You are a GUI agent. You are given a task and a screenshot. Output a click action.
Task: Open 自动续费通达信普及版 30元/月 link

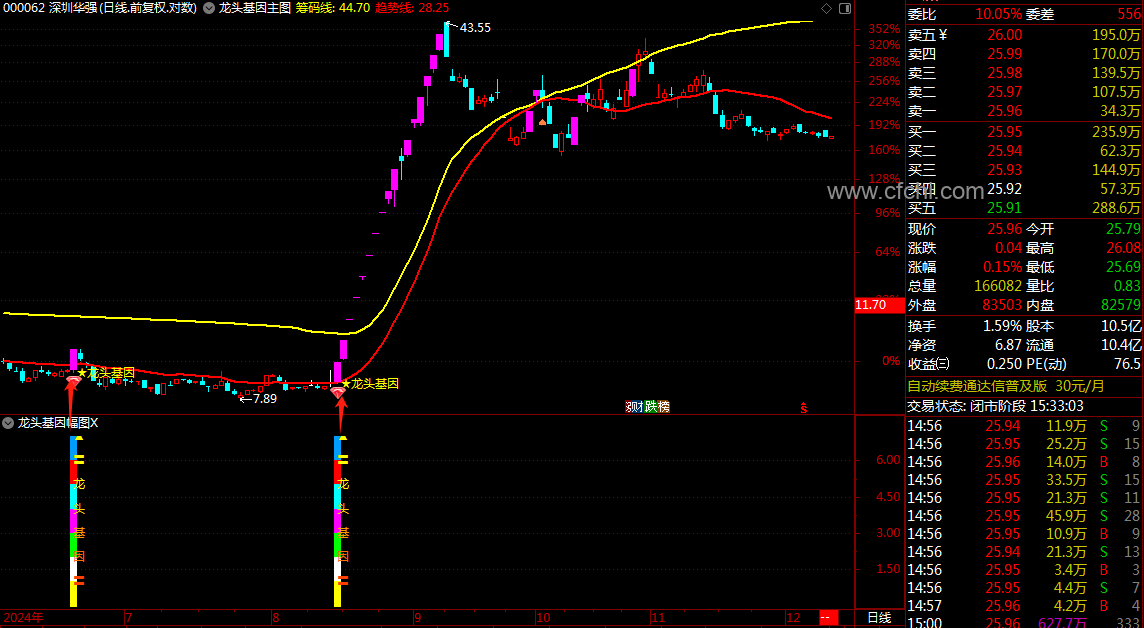pyautogui.click(x=1006, y=386)
